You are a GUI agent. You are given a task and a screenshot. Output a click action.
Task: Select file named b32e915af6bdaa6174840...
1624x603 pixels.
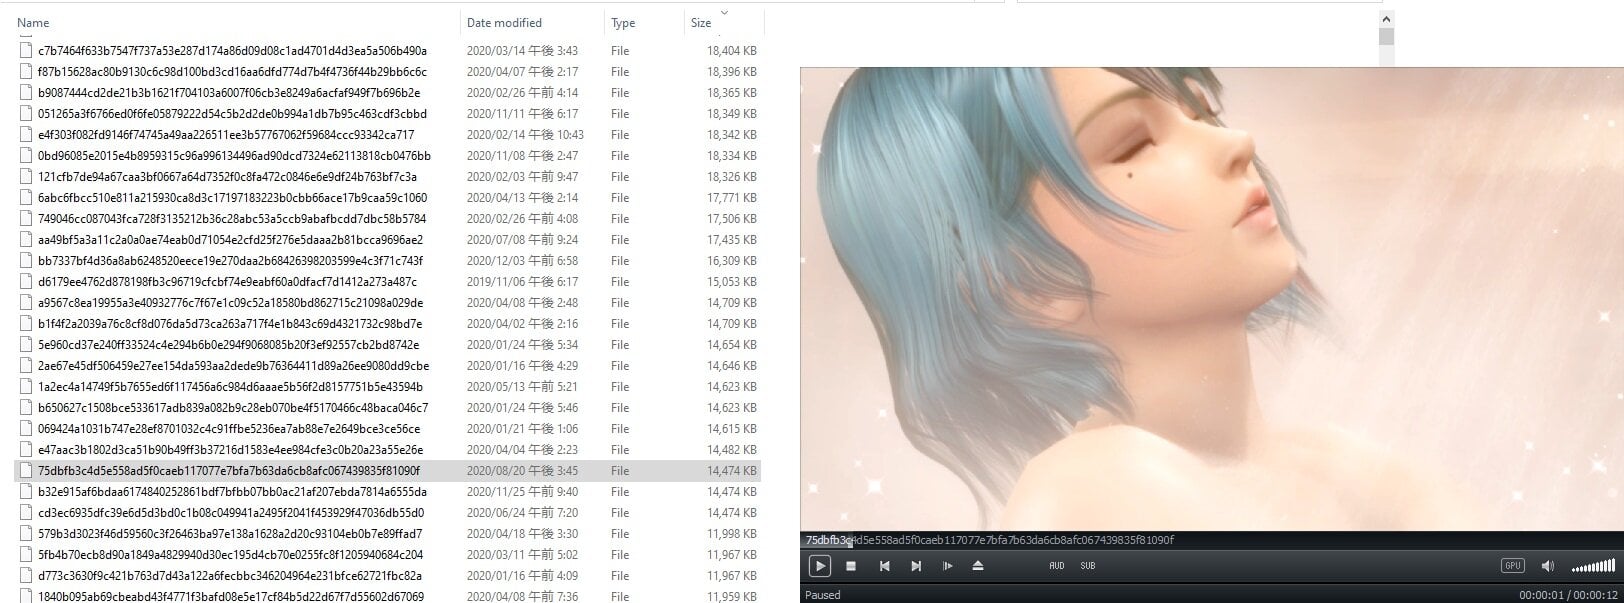coord(232,492)
